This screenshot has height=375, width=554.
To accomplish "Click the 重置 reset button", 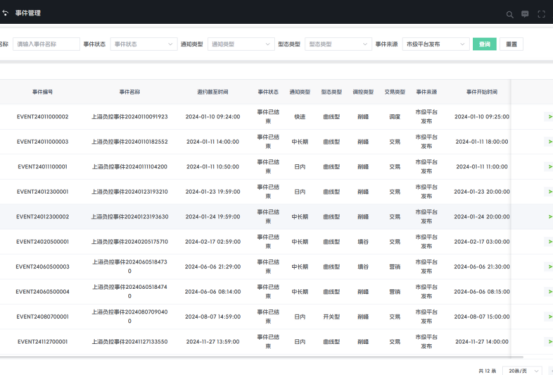I will (511, 44).
